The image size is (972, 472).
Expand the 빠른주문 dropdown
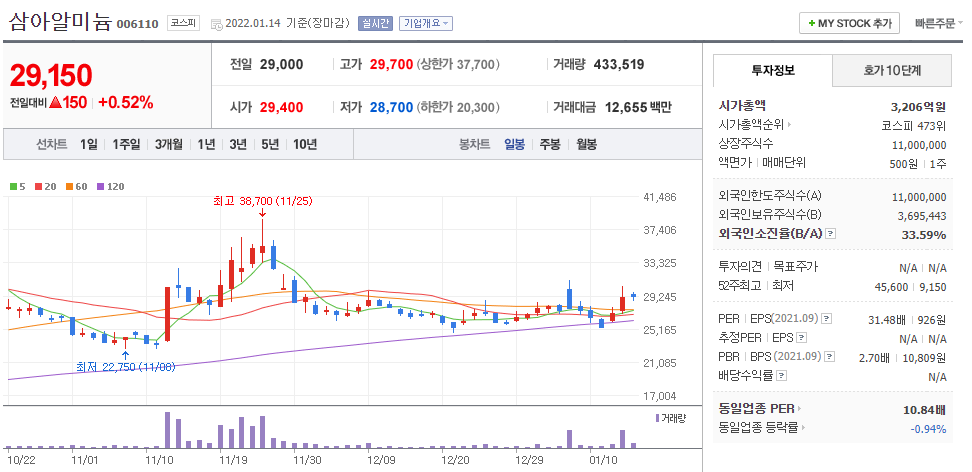tap(939, 24)
